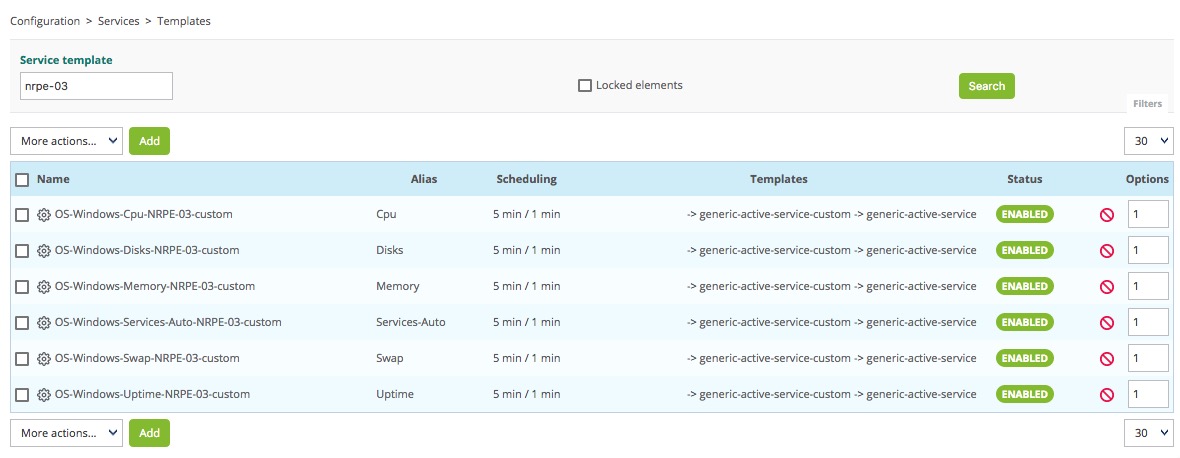This screenshot has width=1180, height=458.
Task: Click the Service template search field
Action: pyautogui.click(x=96, y=86)
